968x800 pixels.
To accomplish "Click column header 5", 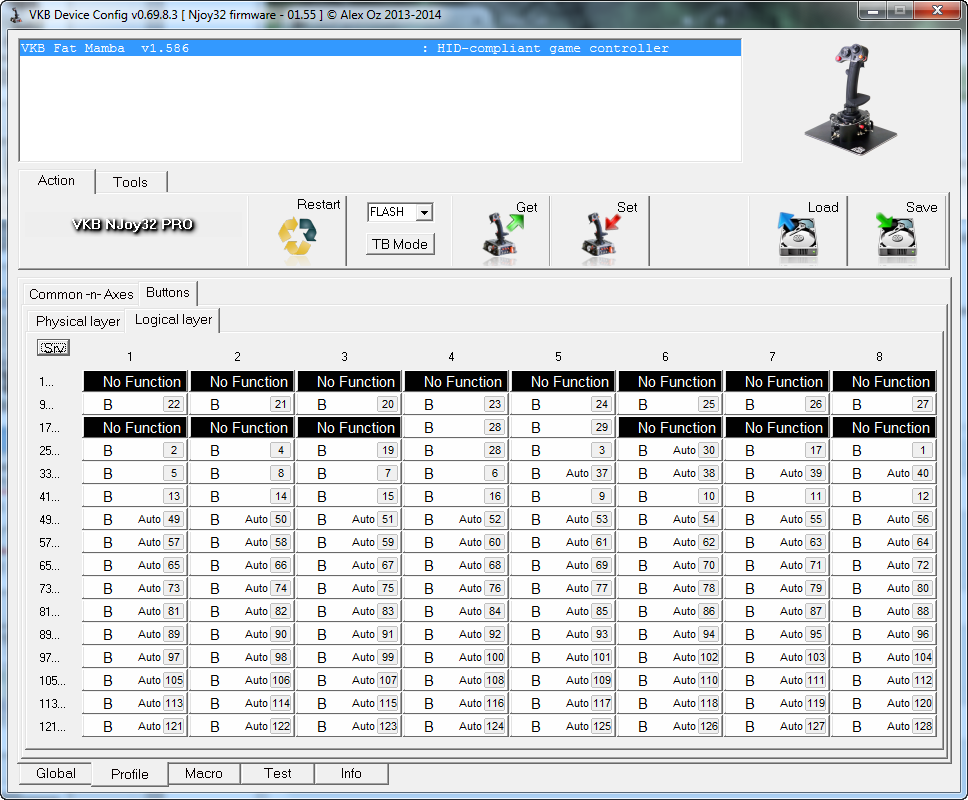I will pos(558,357).
